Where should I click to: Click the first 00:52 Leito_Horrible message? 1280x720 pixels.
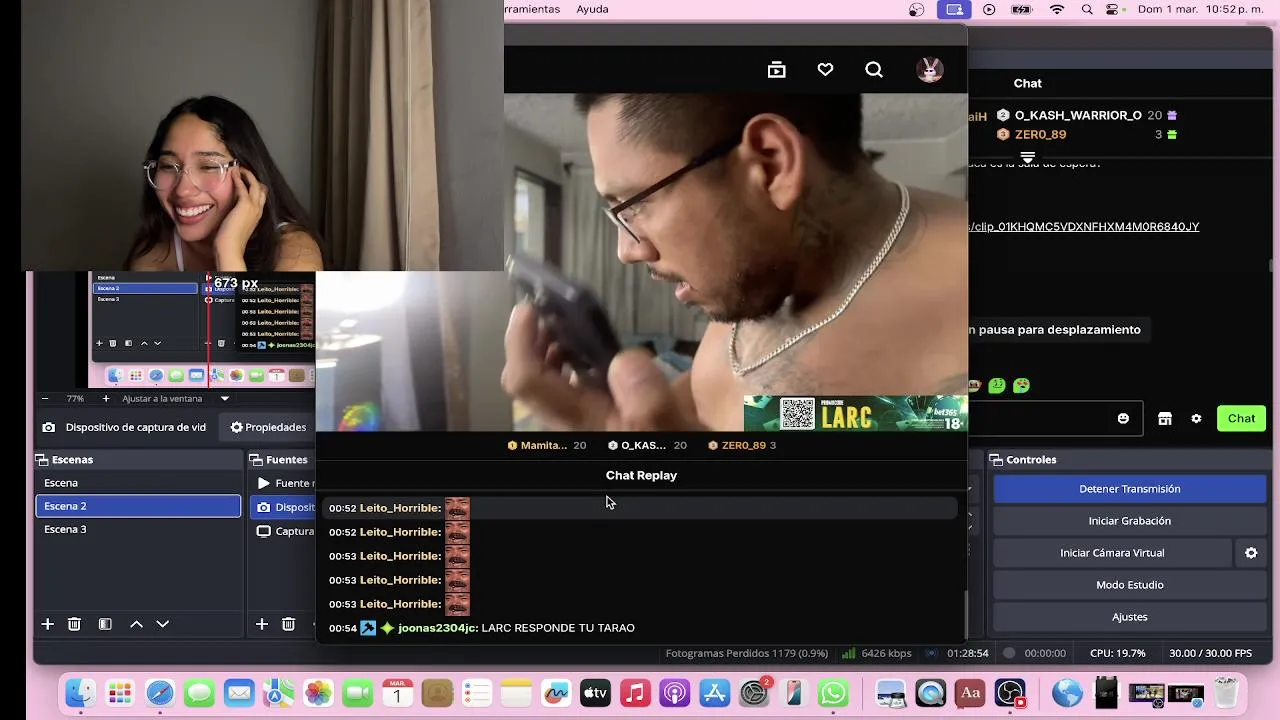pyautogui.click(x=638, y=508)
